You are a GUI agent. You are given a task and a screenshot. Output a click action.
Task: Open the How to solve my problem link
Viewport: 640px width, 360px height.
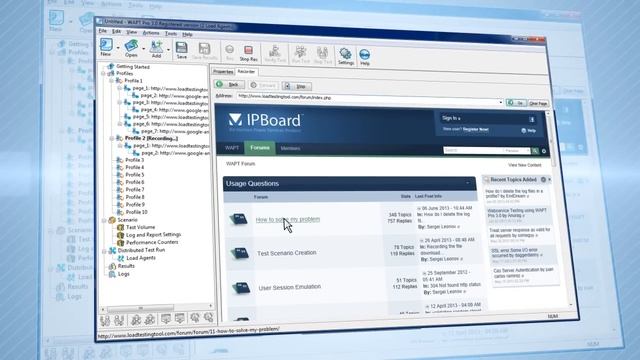pos(288,219)
